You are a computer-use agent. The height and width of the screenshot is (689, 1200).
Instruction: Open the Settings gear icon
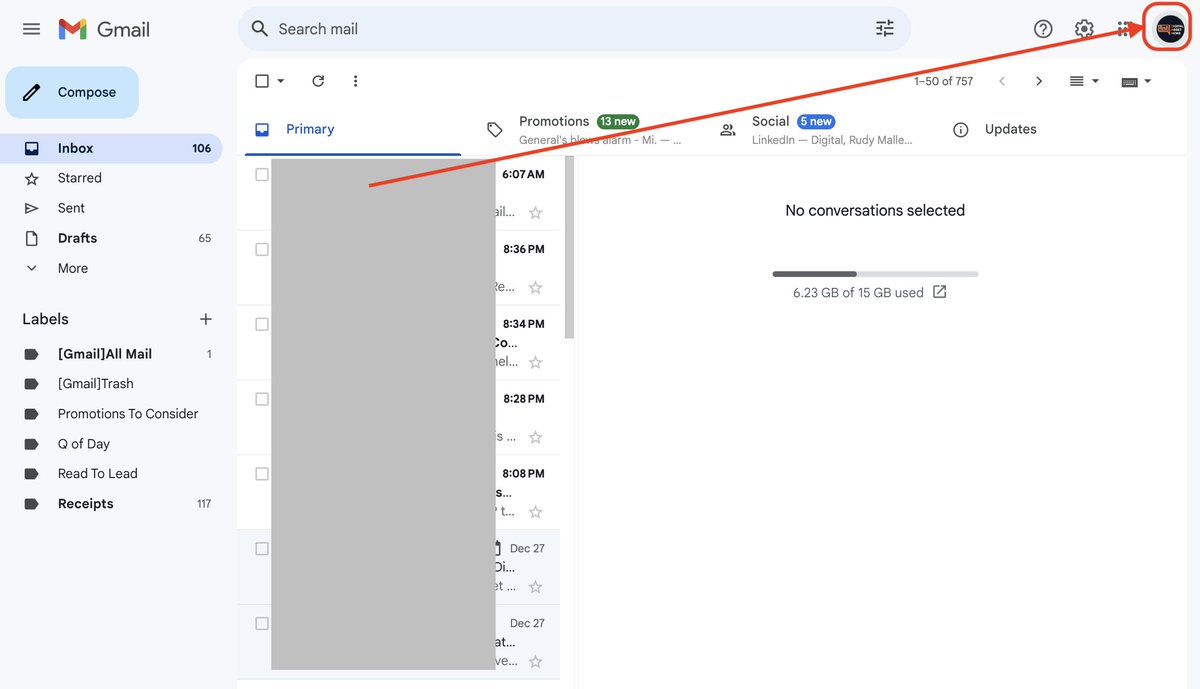(1084, 29)
